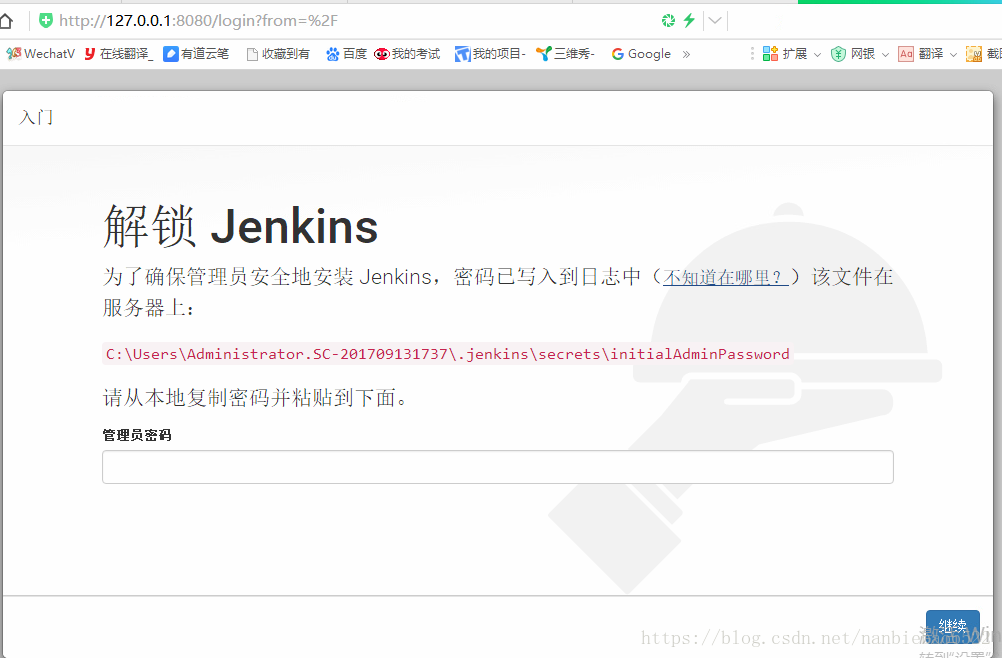Click the initialAdminPassword file path text

click(x=447, y=354)
